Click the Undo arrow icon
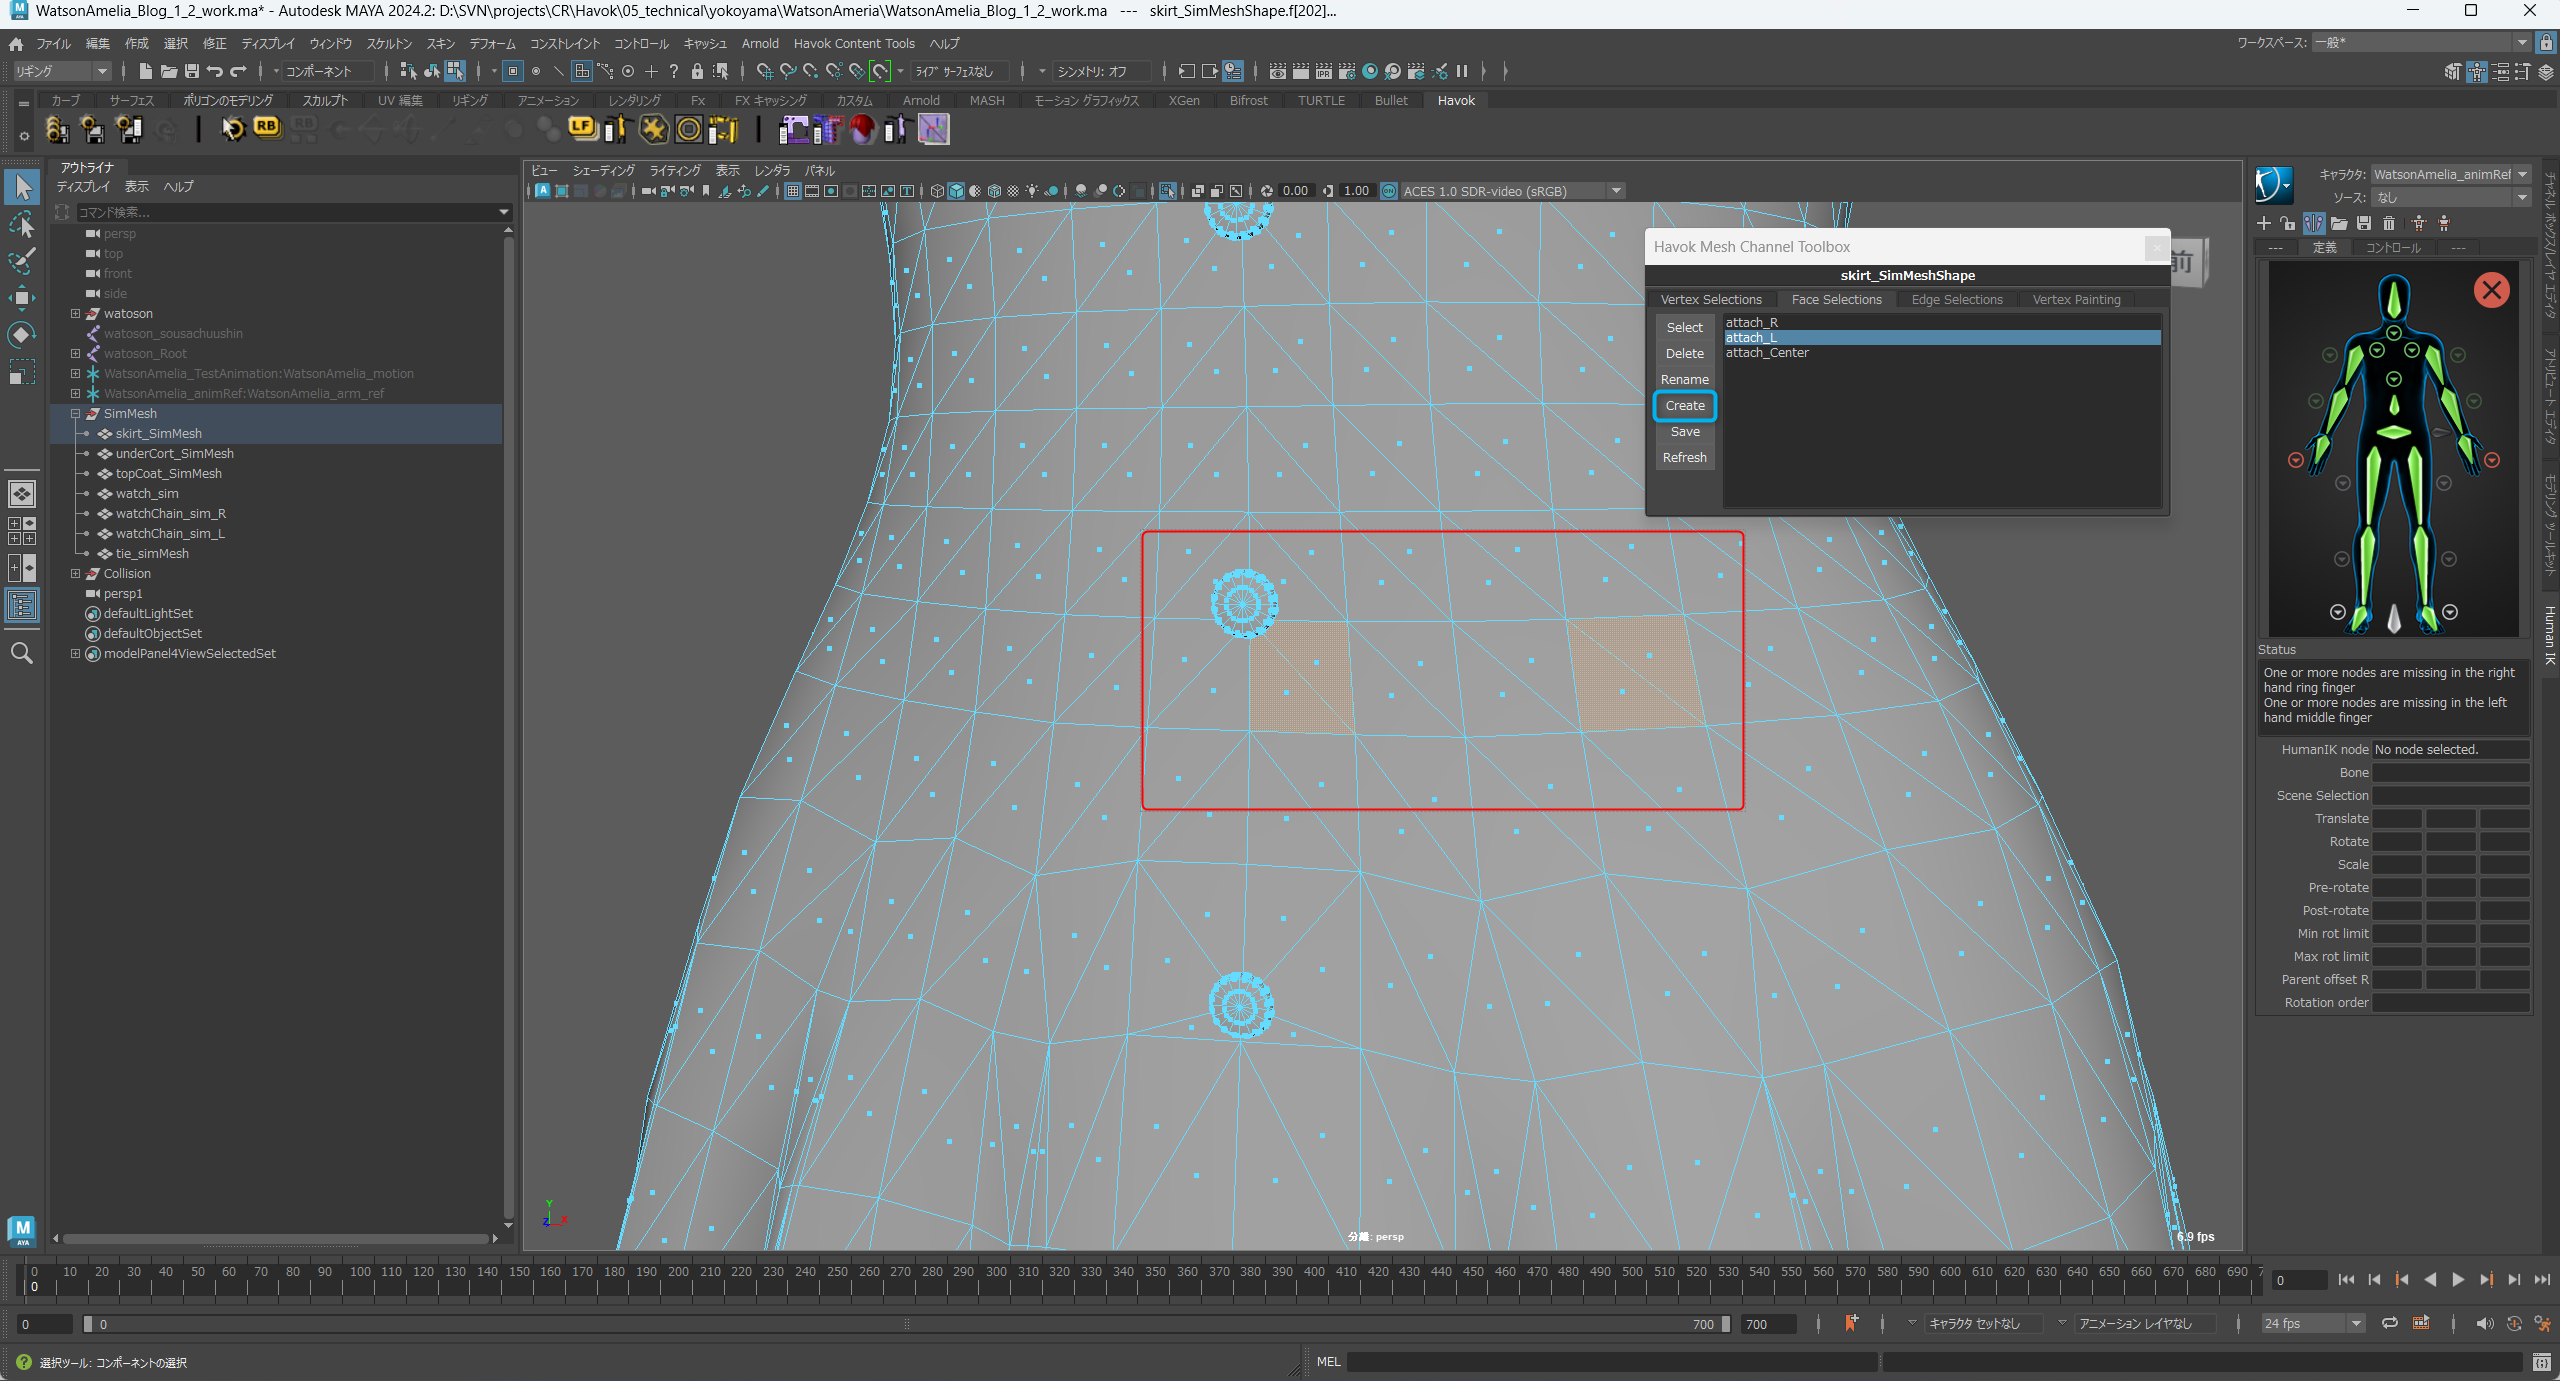2560x1381 pixels. coord(214,71)
